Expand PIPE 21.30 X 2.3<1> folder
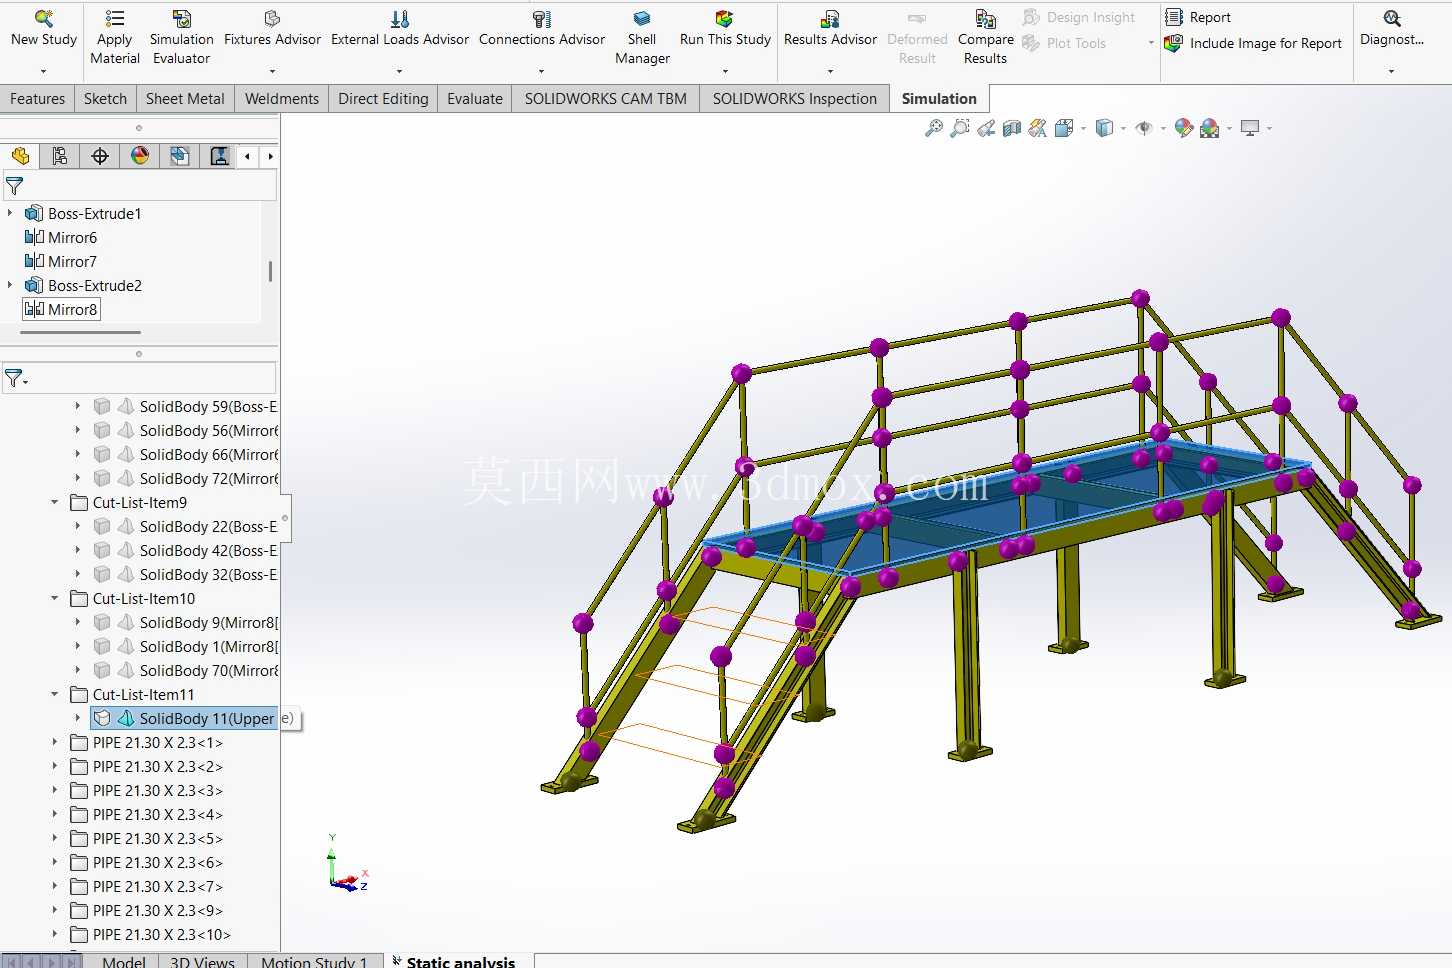1452x968 pixels. [x=55, y=742]
